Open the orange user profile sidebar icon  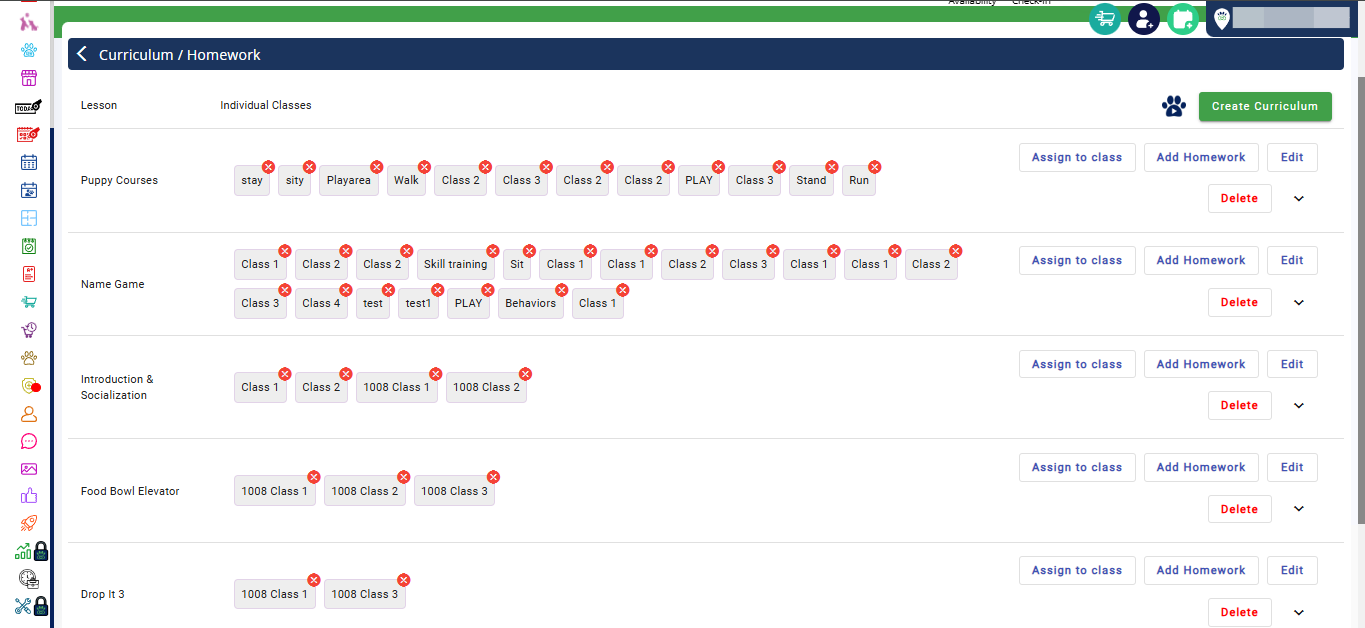tap(29, 414)
